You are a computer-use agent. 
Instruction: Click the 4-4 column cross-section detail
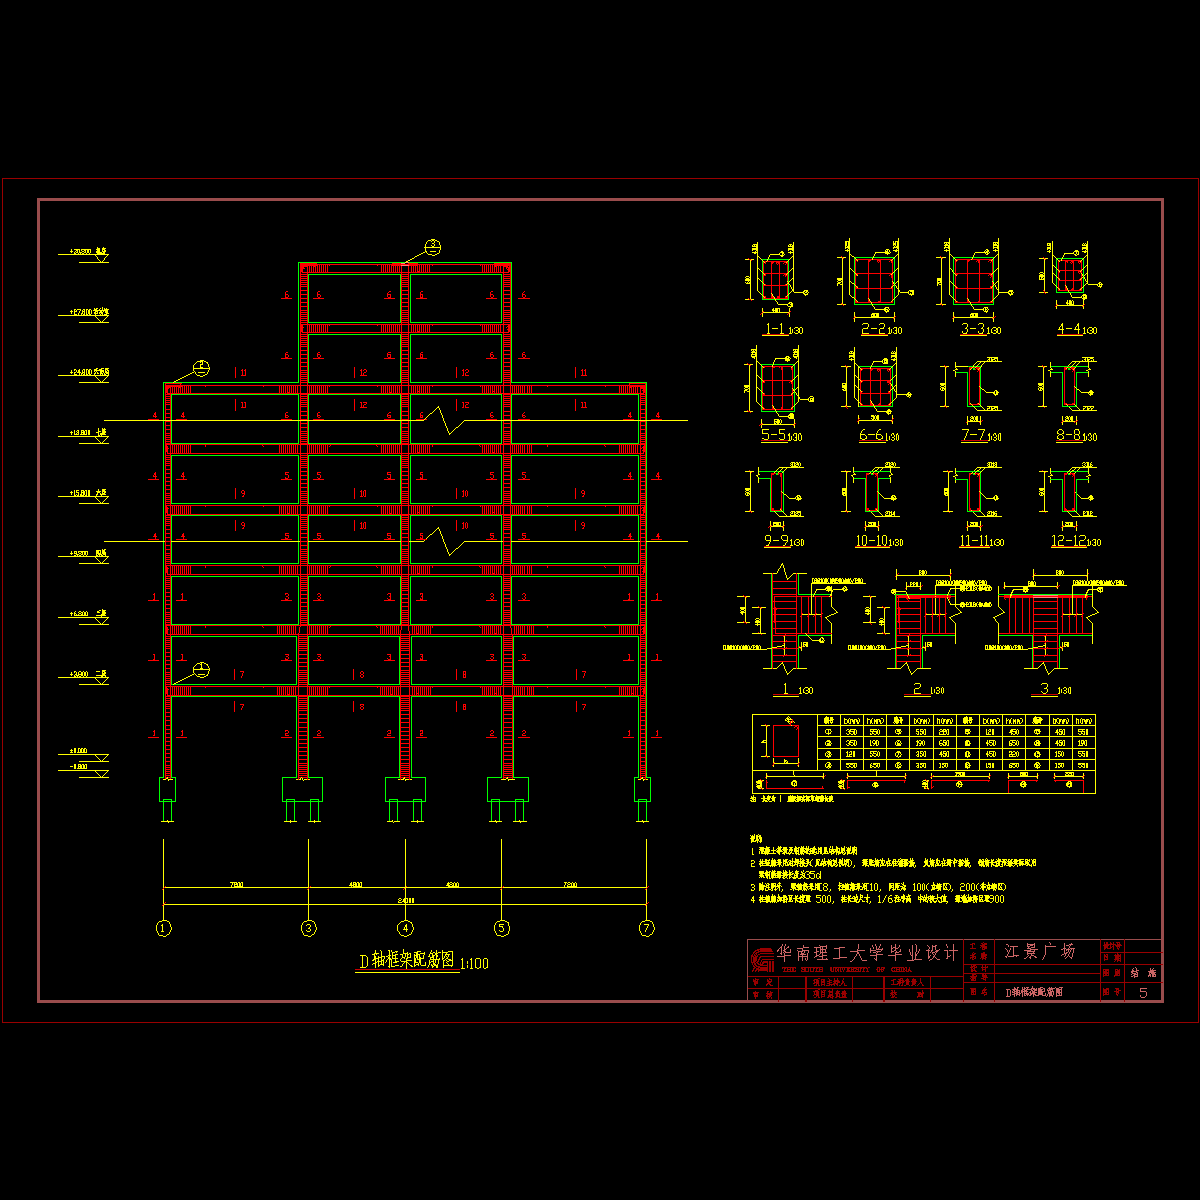click(1069, 273)
